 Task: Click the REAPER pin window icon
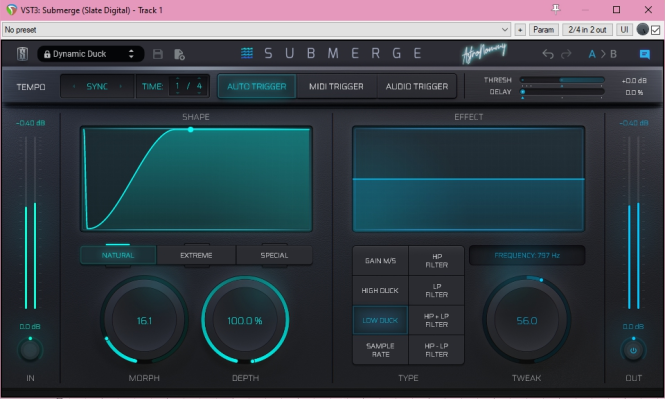(556, 9)
